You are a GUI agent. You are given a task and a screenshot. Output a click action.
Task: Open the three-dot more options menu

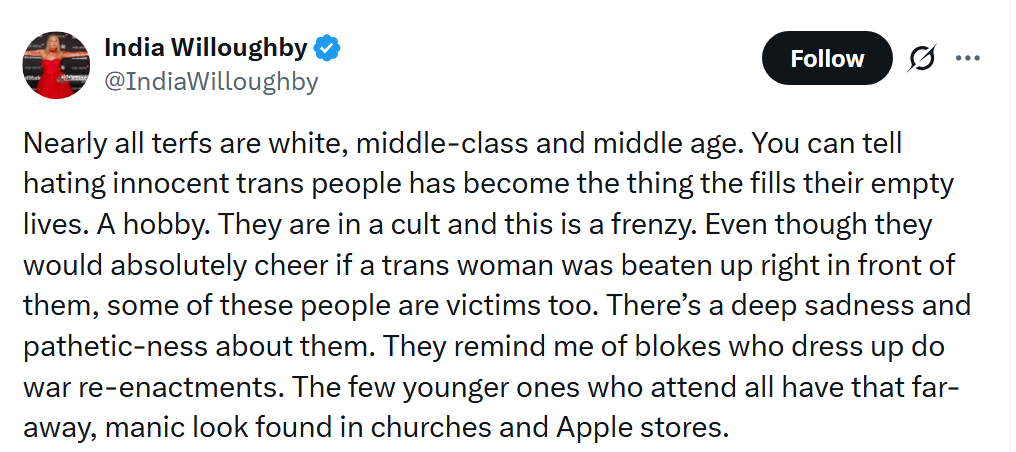(x=968, y=58)
